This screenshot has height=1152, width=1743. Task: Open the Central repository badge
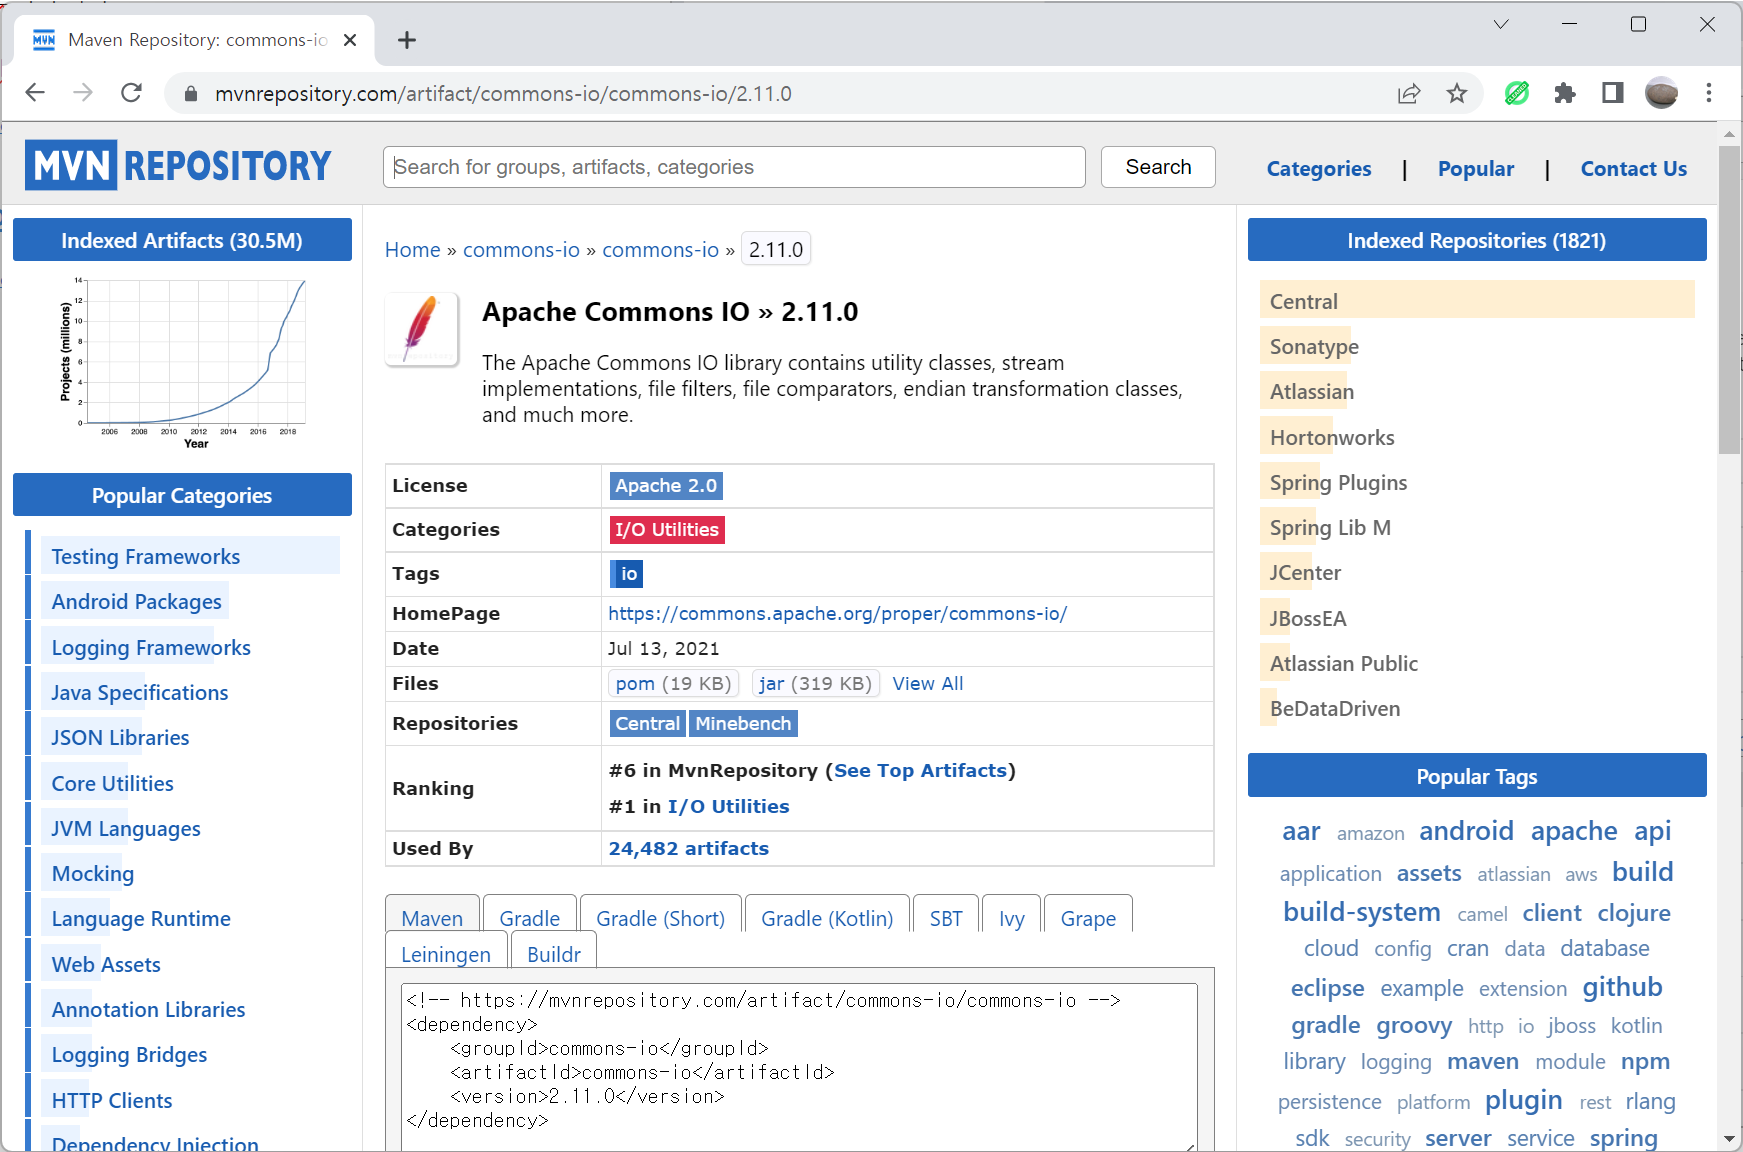(648, 724)
